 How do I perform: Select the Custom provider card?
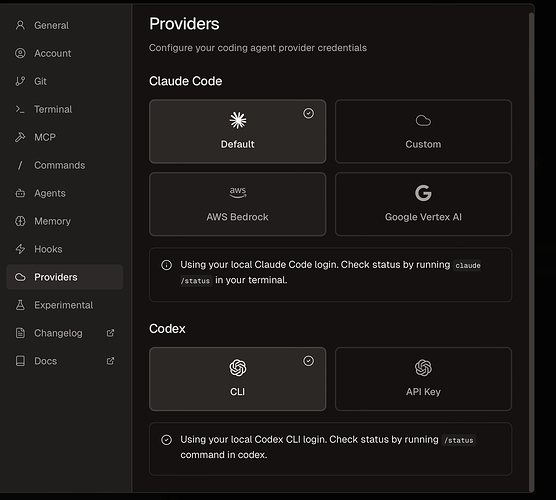(x=423, y=132)
